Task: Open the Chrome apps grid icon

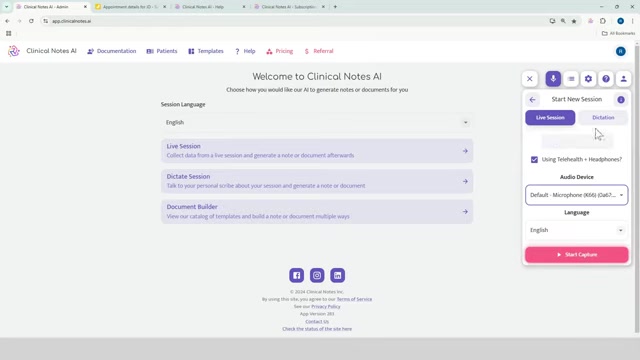Action: point(9,33)
